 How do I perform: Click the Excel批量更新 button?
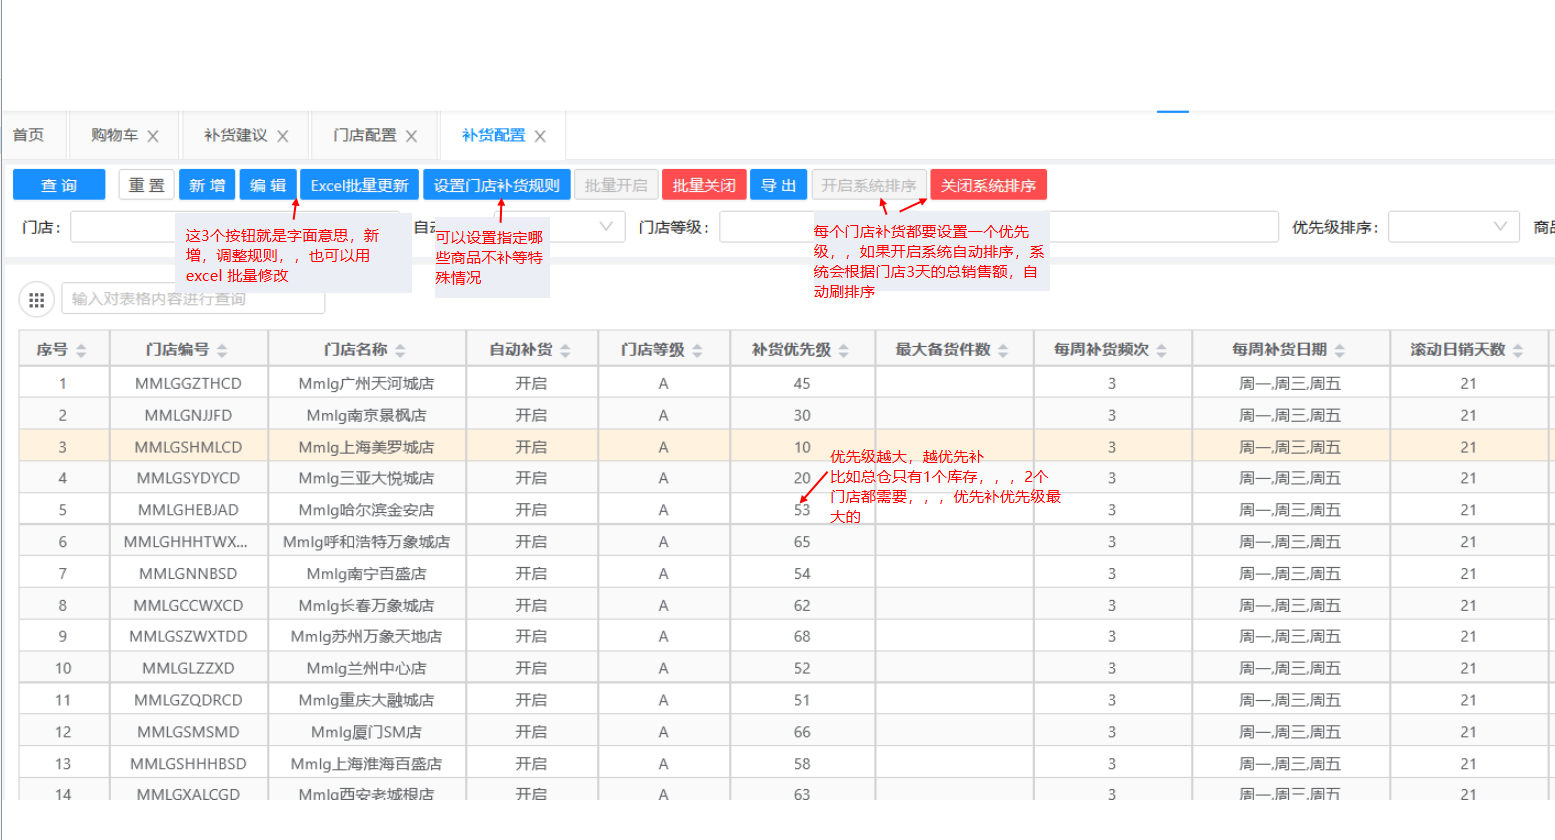tap(359, 185)
